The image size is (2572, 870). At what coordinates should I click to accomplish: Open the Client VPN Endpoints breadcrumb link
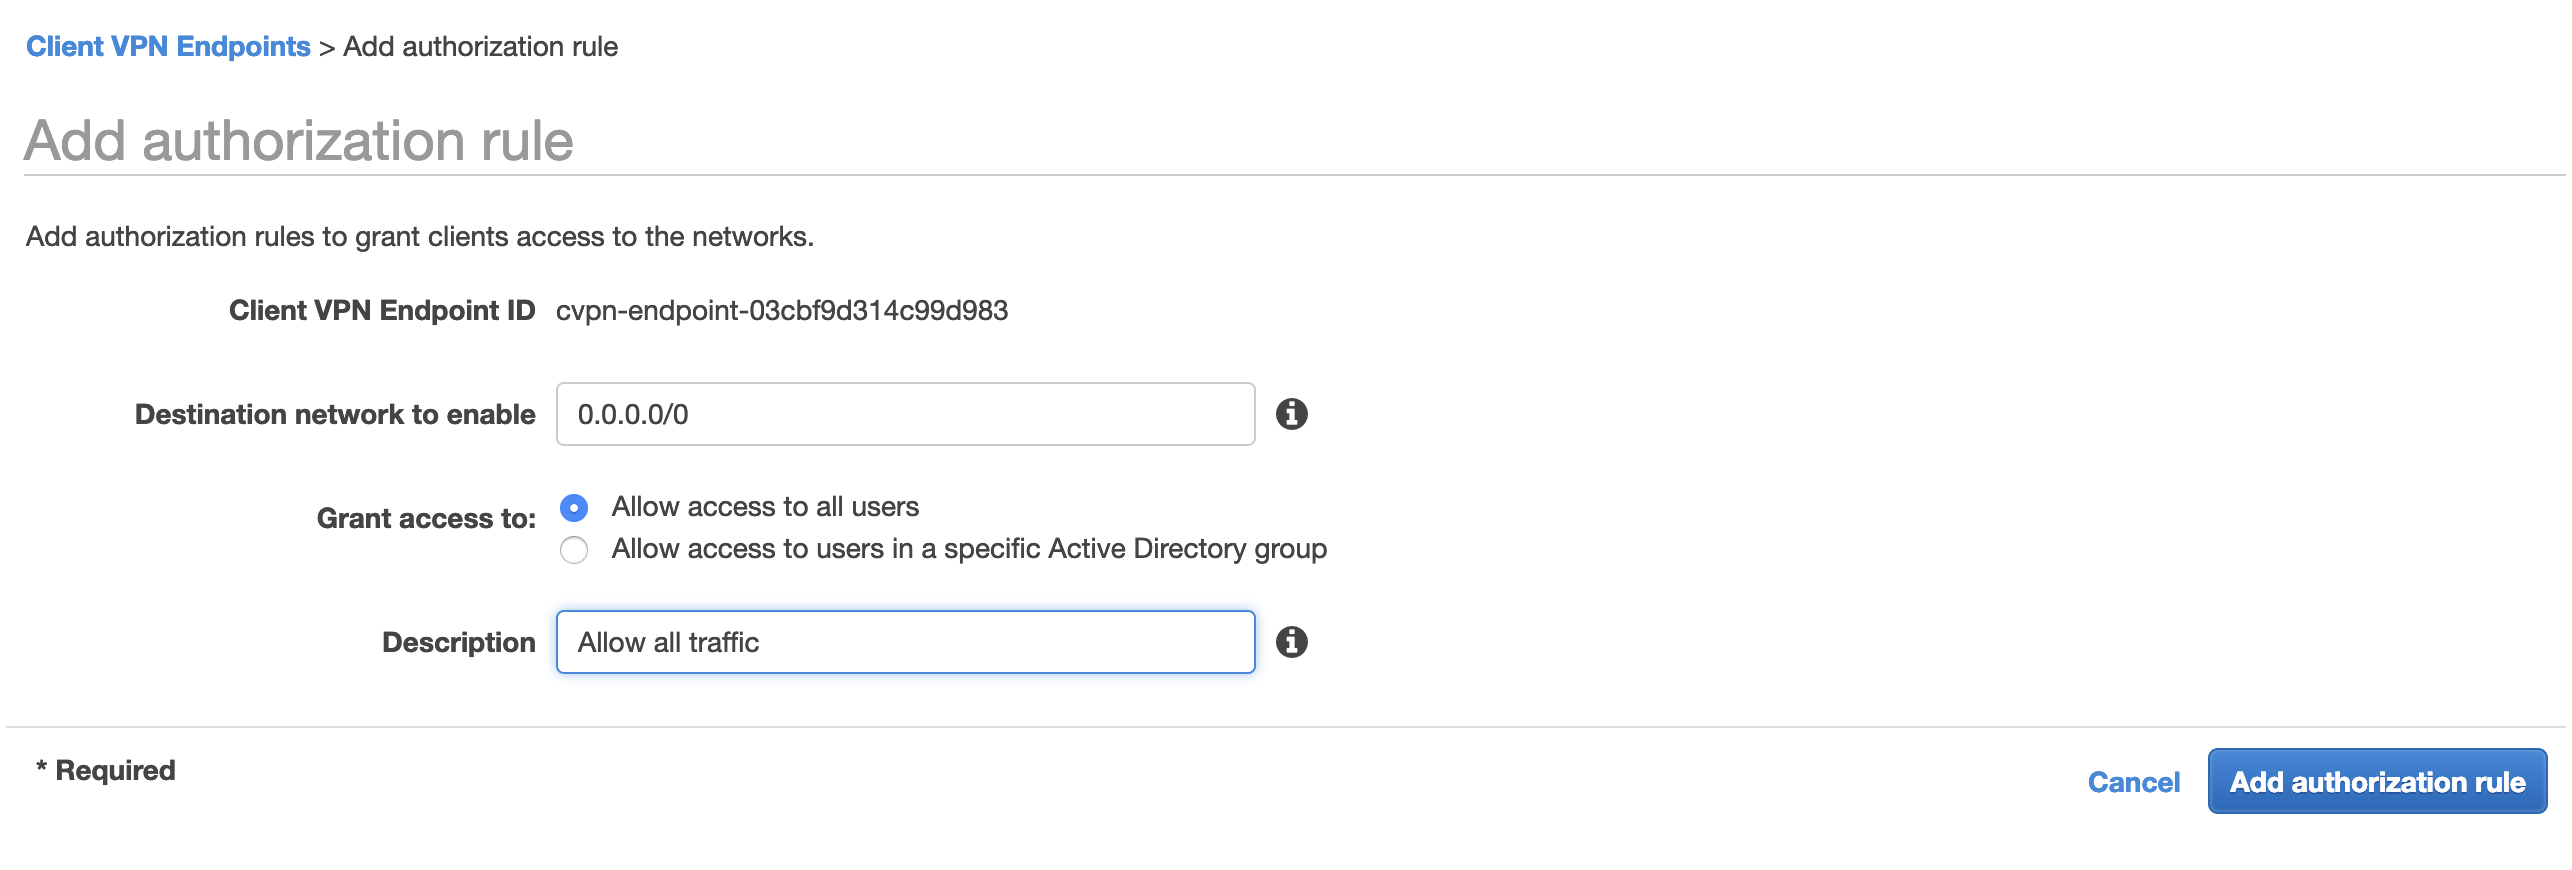[168, 47]
